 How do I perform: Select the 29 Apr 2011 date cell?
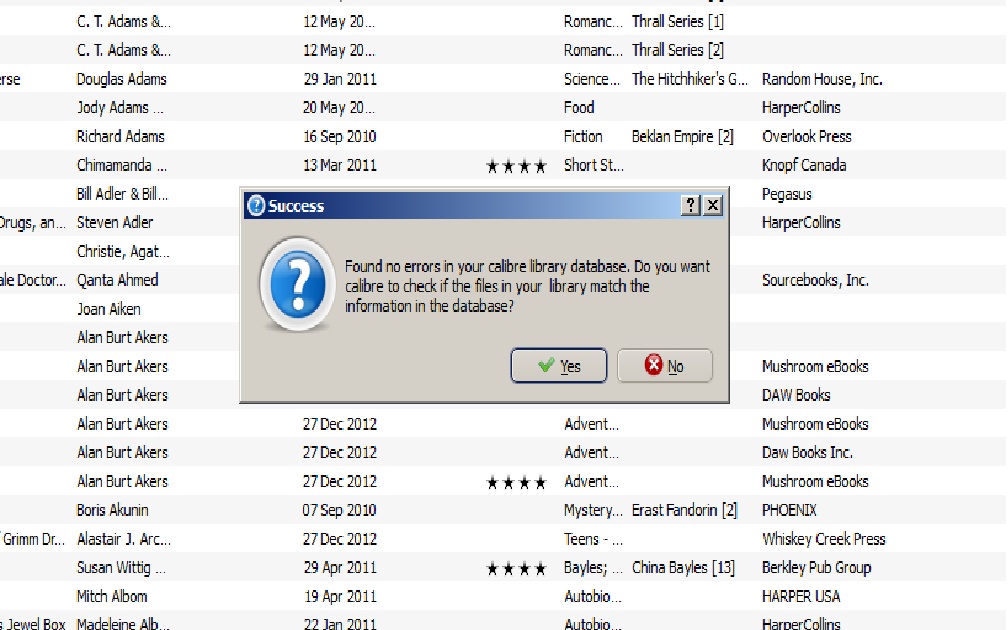coord(340,568)
